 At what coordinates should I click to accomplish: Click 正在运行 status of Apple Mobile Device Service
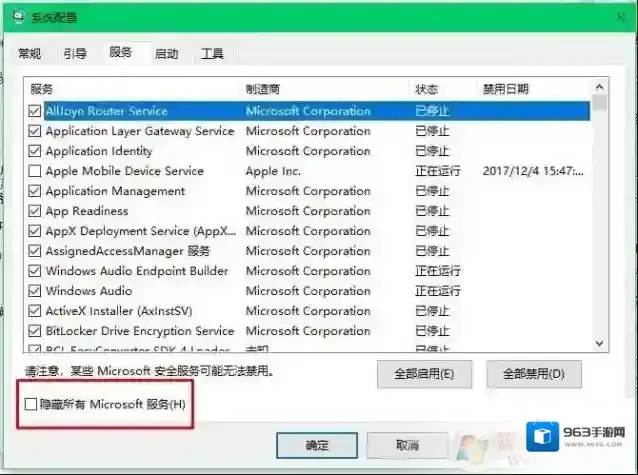coord(438,171)
